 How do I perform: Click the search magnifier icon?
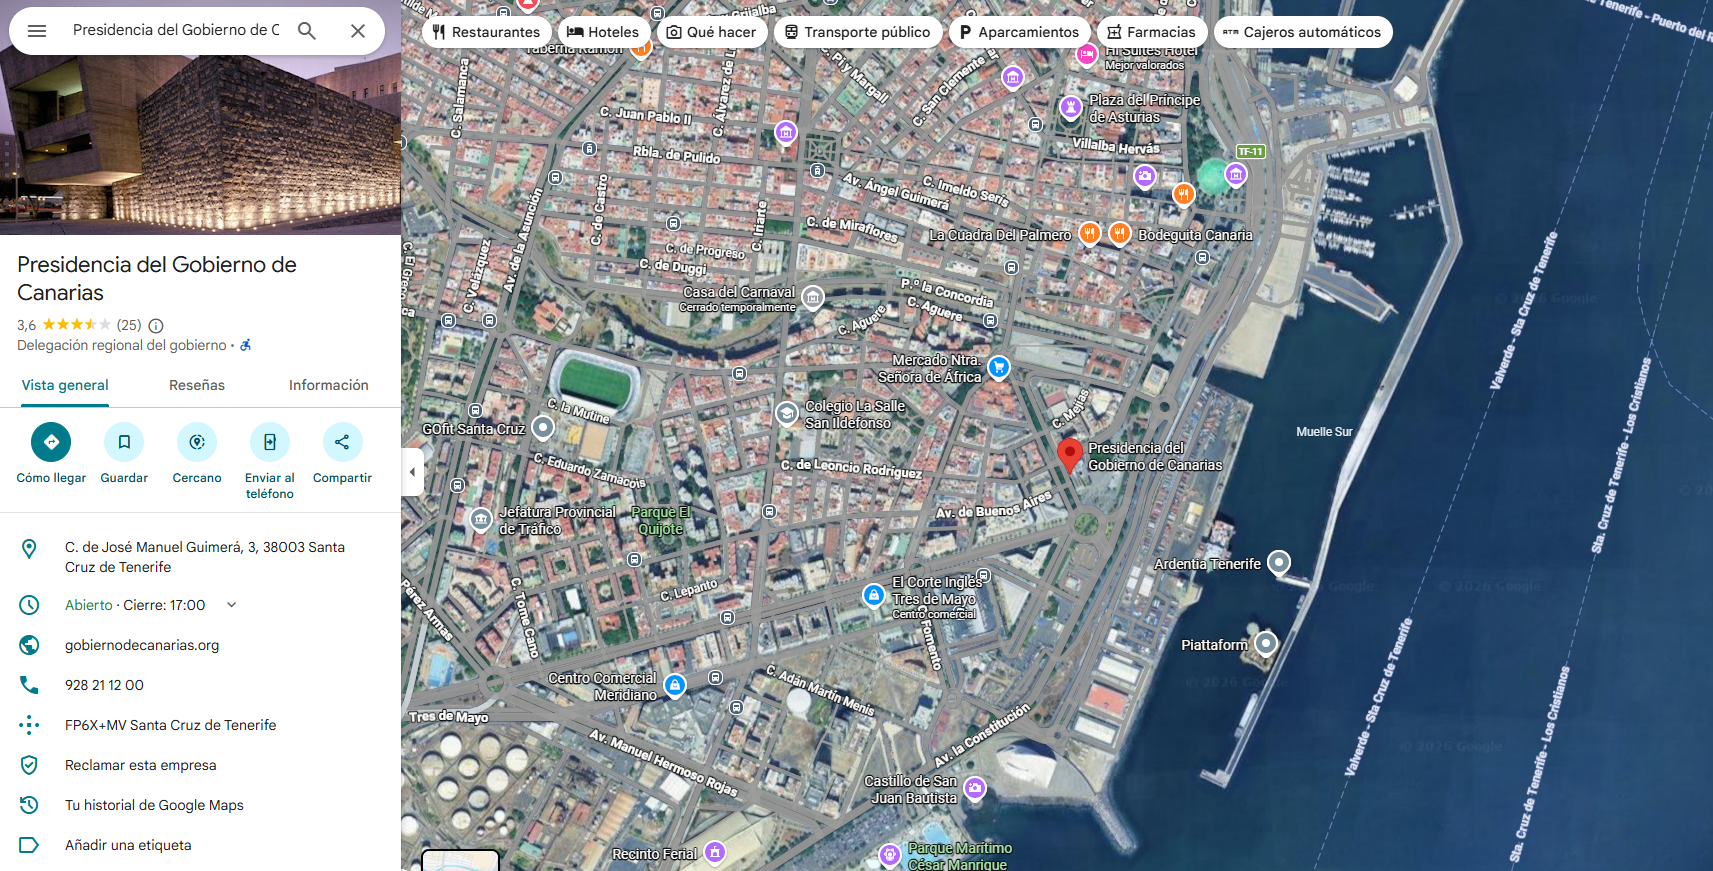pos(307,31)
